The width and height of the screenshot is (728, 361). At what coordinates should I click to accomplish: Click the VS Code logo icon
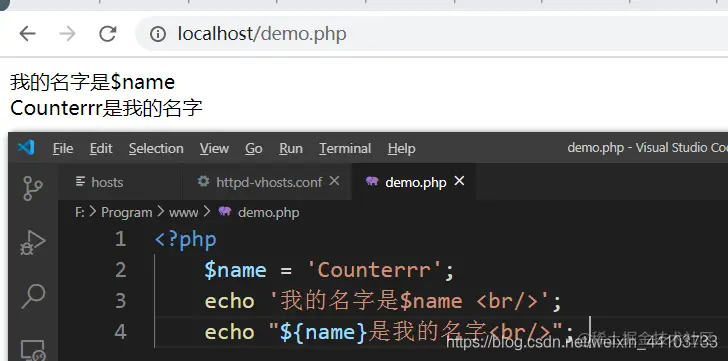(x=26, y=148)
